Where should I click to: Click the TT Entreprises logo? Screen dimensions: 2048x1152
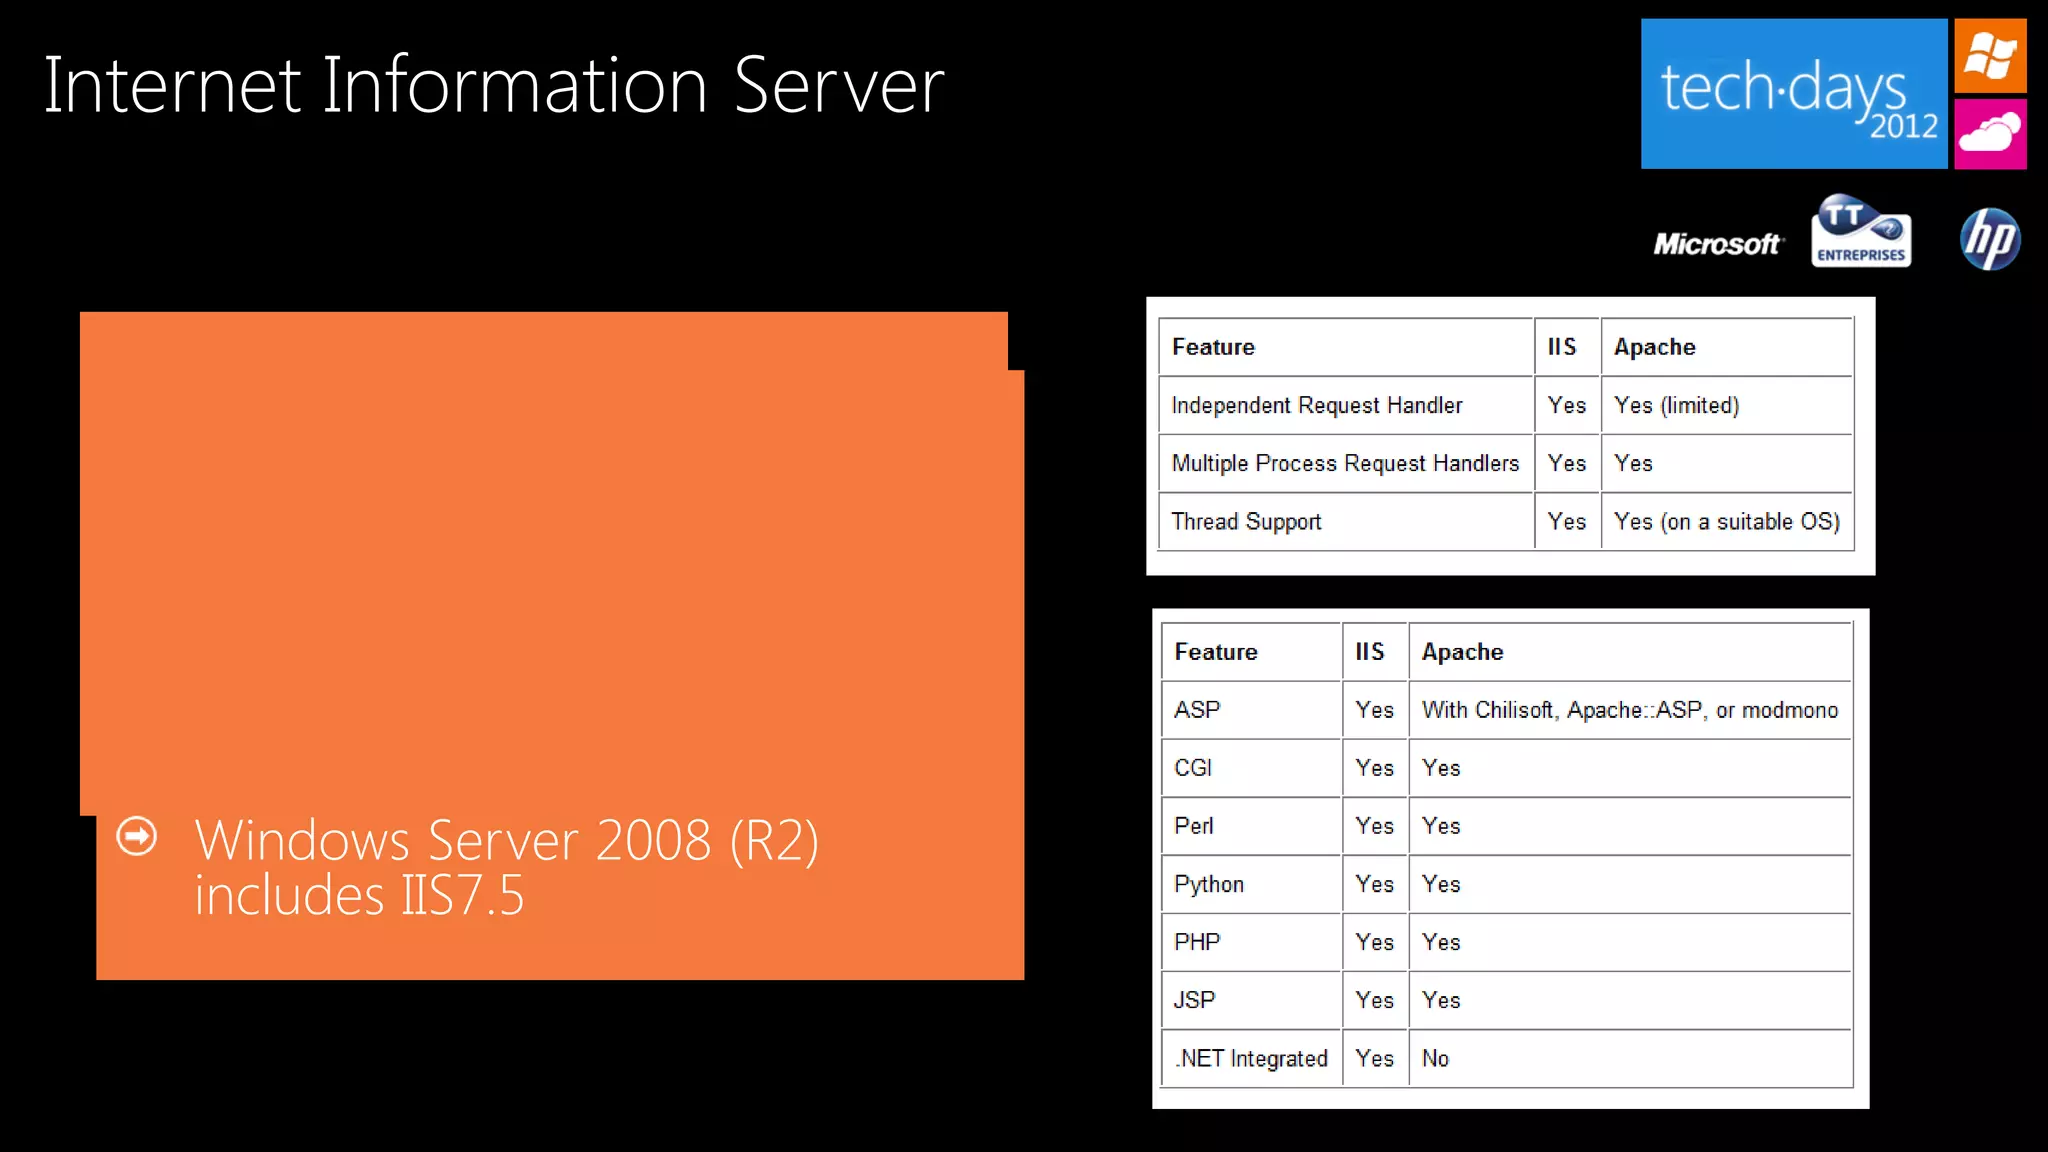coord(1861,231)
